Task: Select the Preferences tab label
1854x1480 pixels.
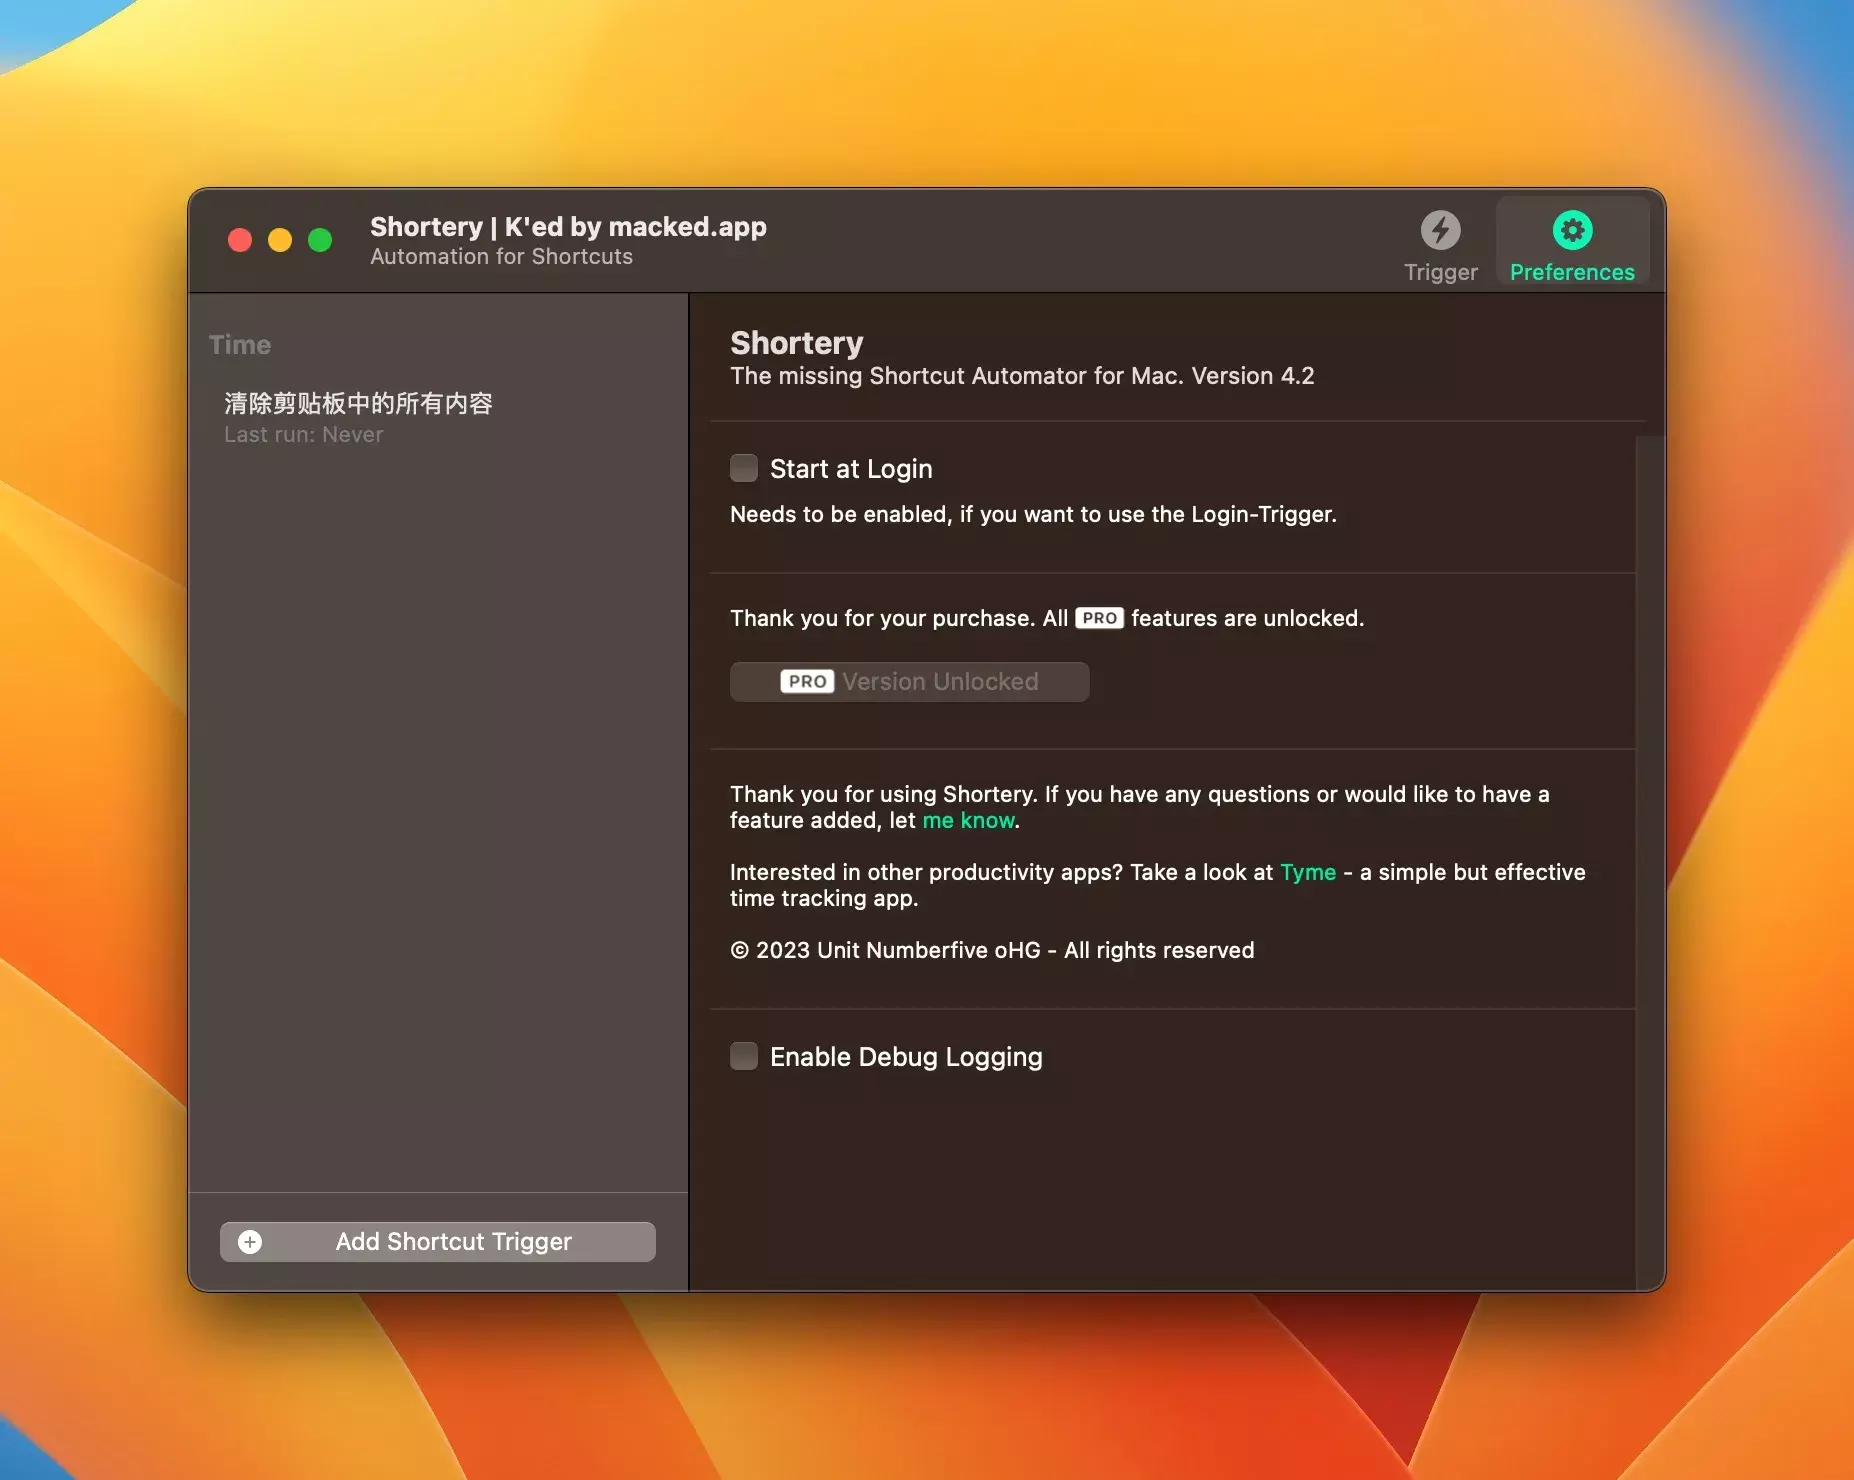Action: coord(1572,272)
